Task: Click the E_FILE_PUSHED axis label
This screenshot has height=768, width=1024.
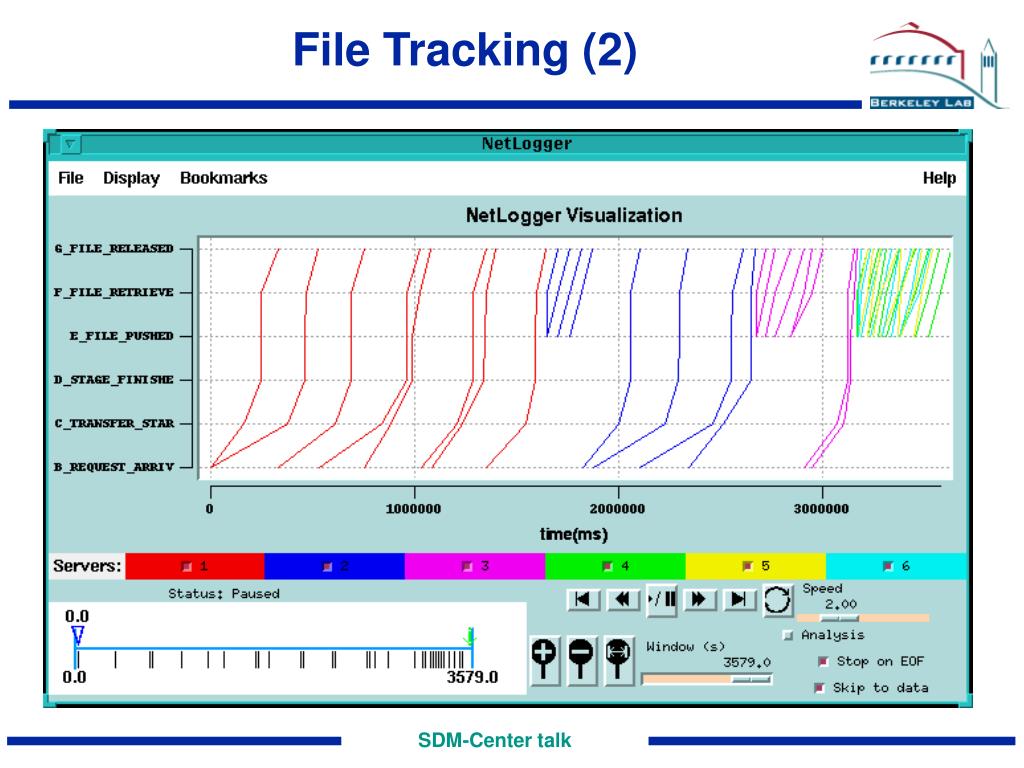Action: (x=121, y=336)
